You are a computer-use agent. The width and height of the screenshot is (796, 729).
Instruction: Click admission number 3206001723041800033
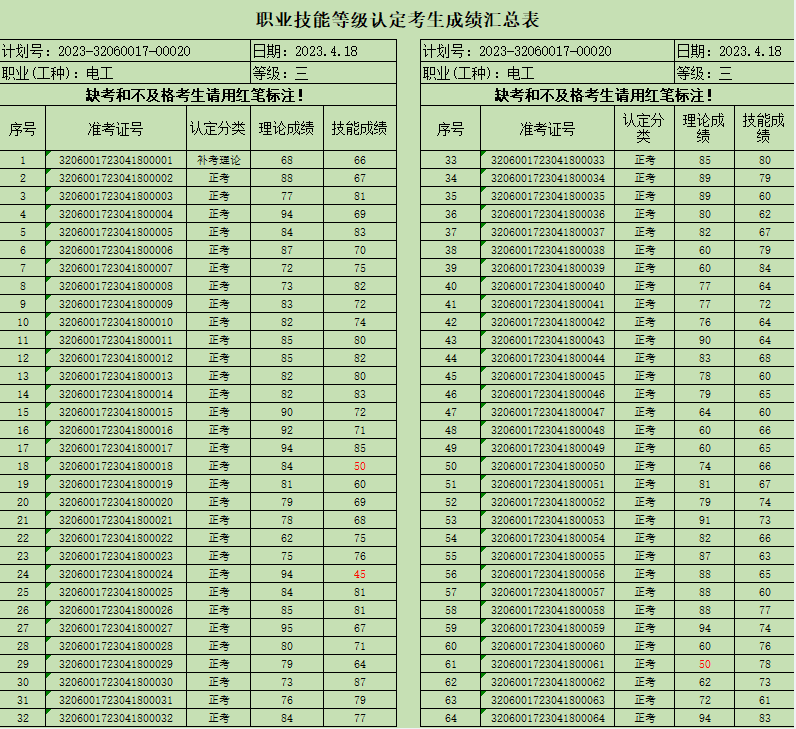point(547,160)
